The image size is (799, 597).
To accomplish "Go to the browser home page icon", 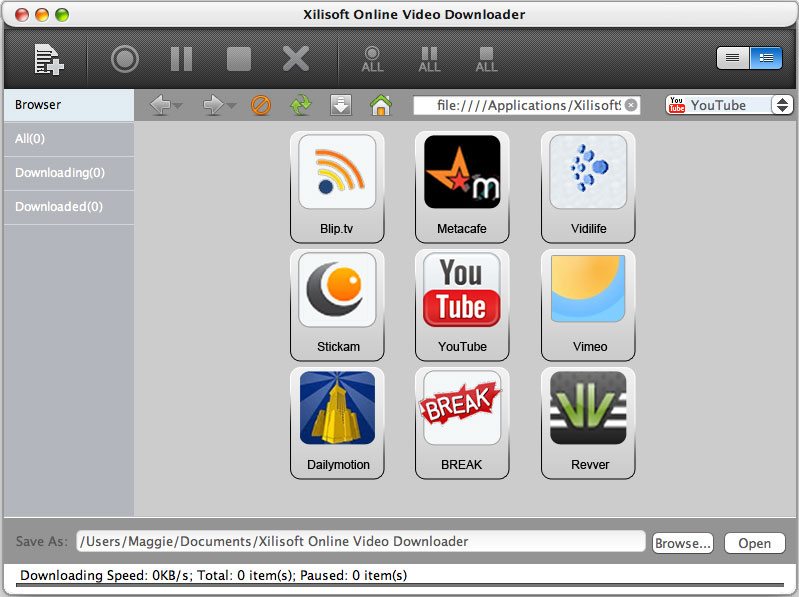I will coord(380,105).
